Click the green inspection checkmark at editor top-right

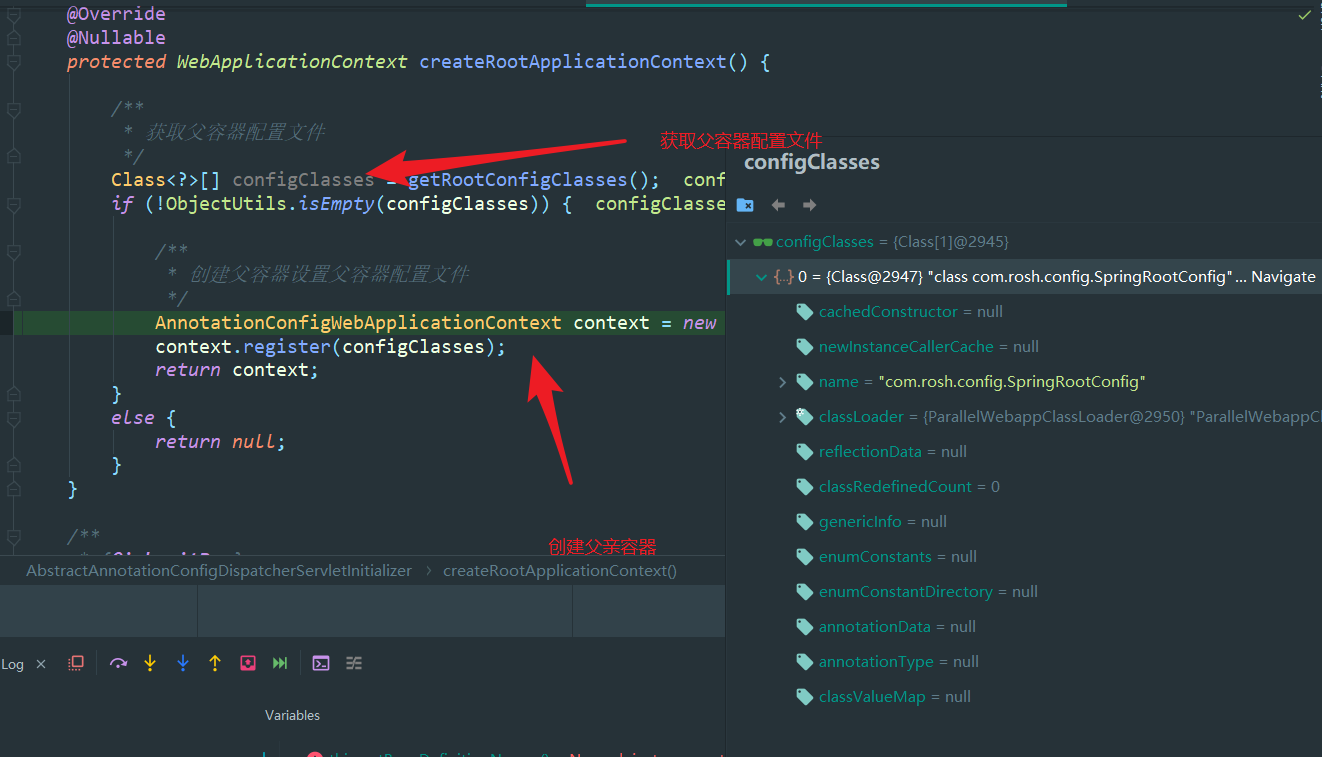pyautogui.click(x=1304, y=15)
